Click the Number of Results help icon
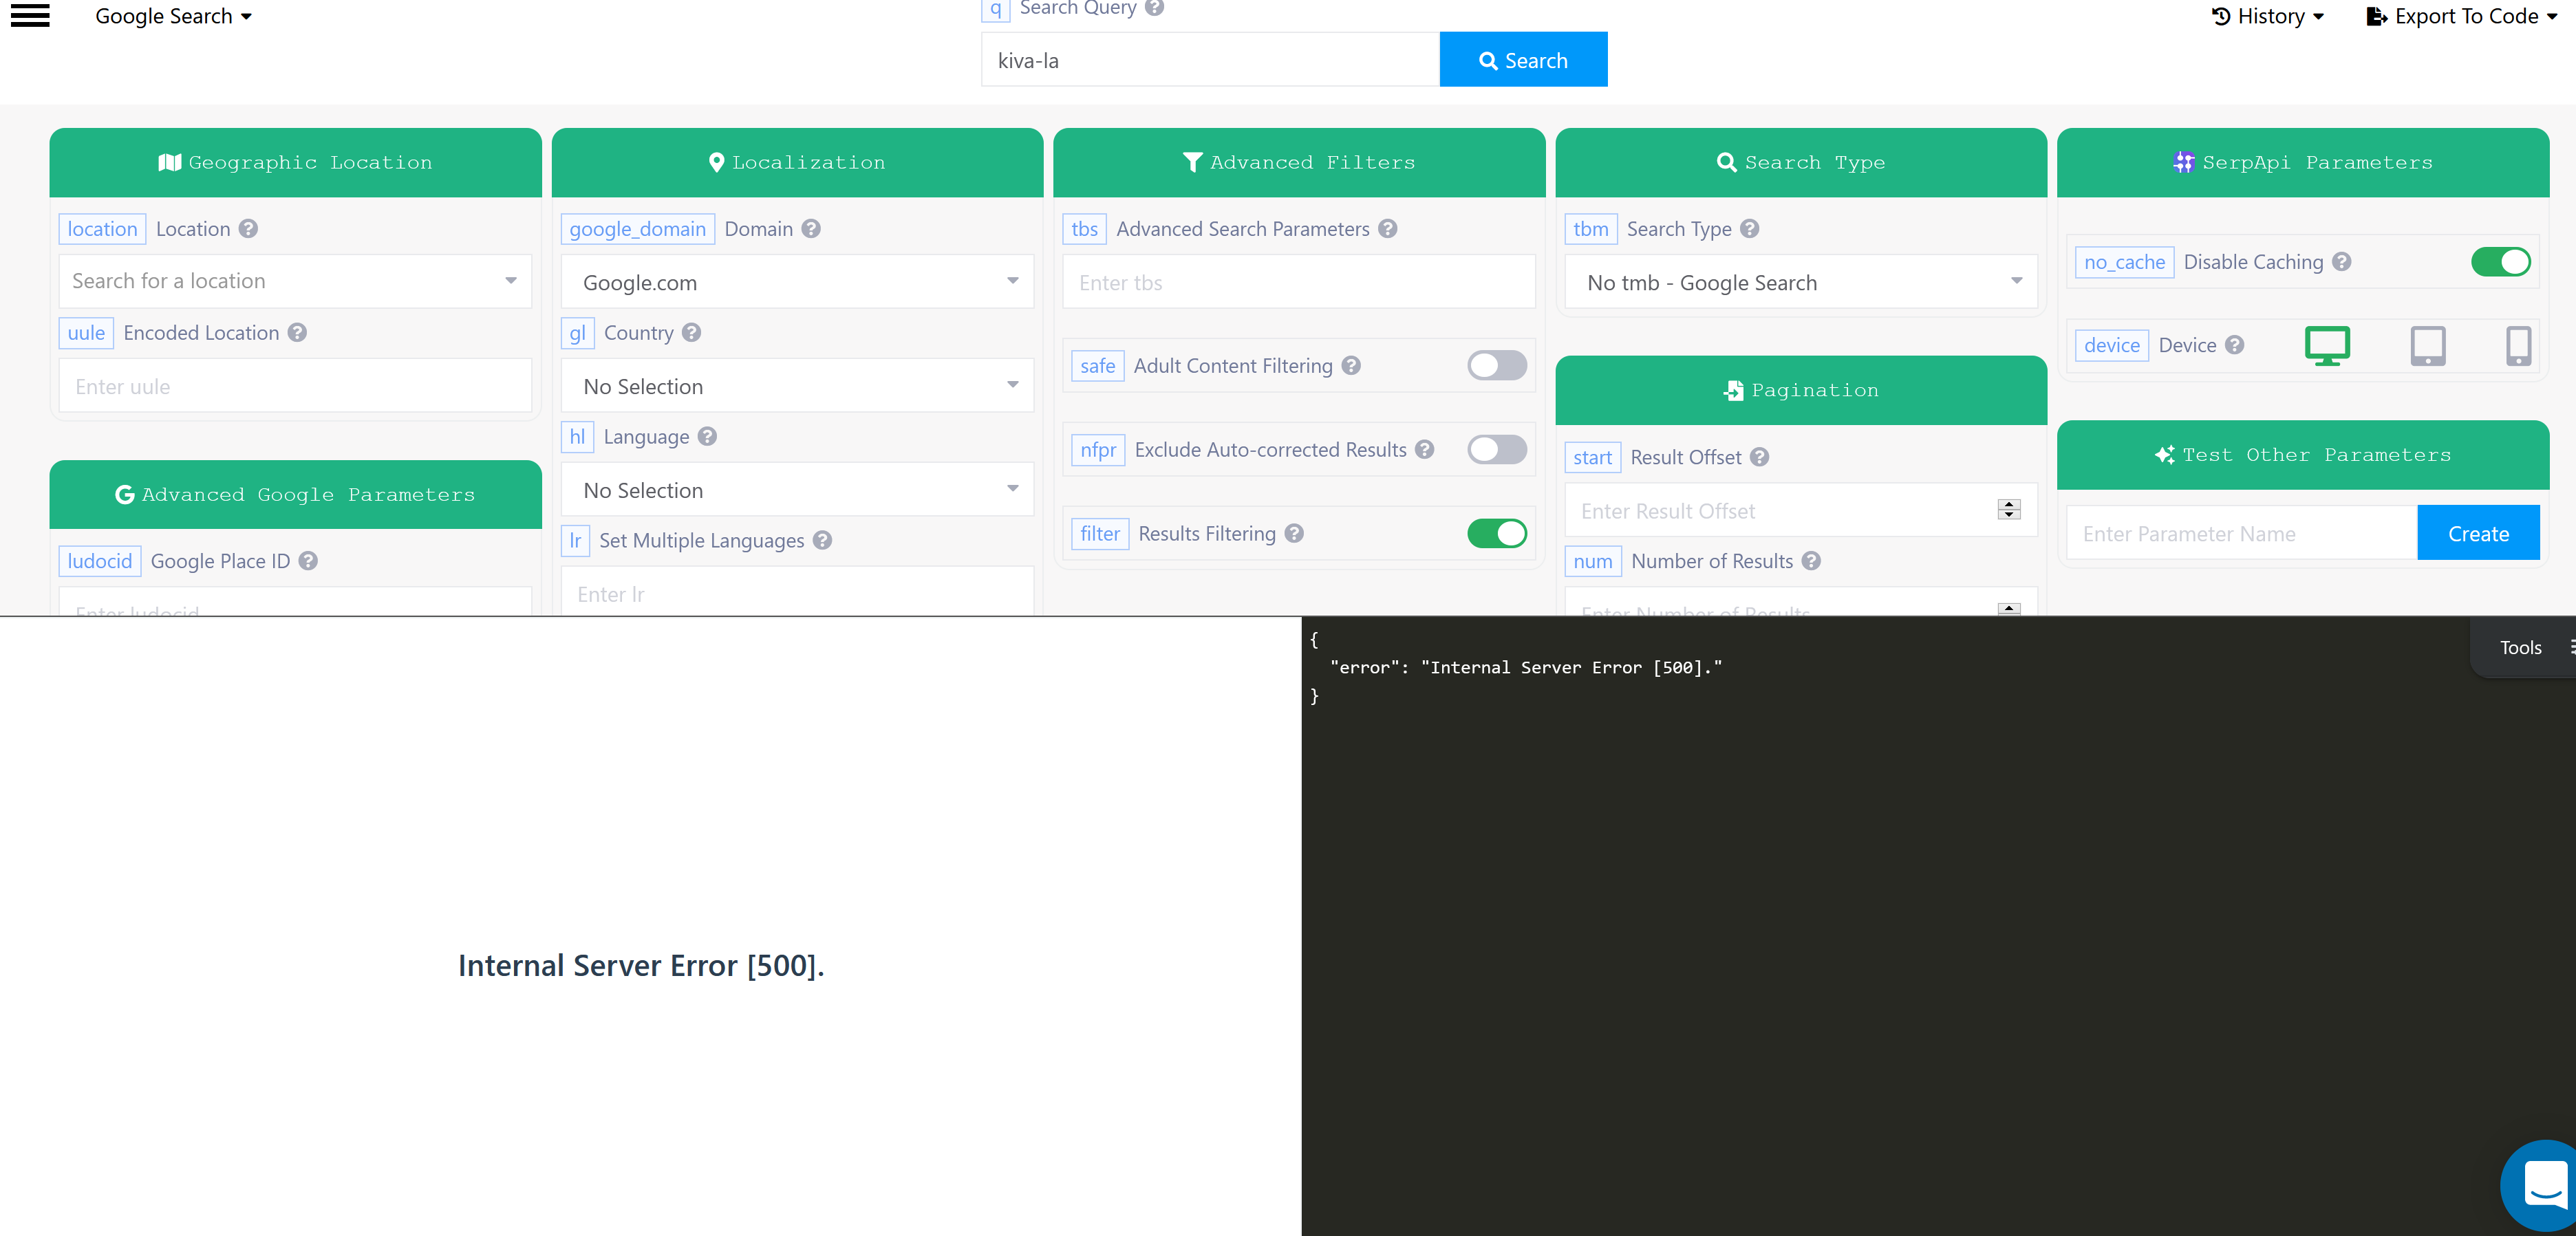2576x1236 pixels. (1812, 561)
